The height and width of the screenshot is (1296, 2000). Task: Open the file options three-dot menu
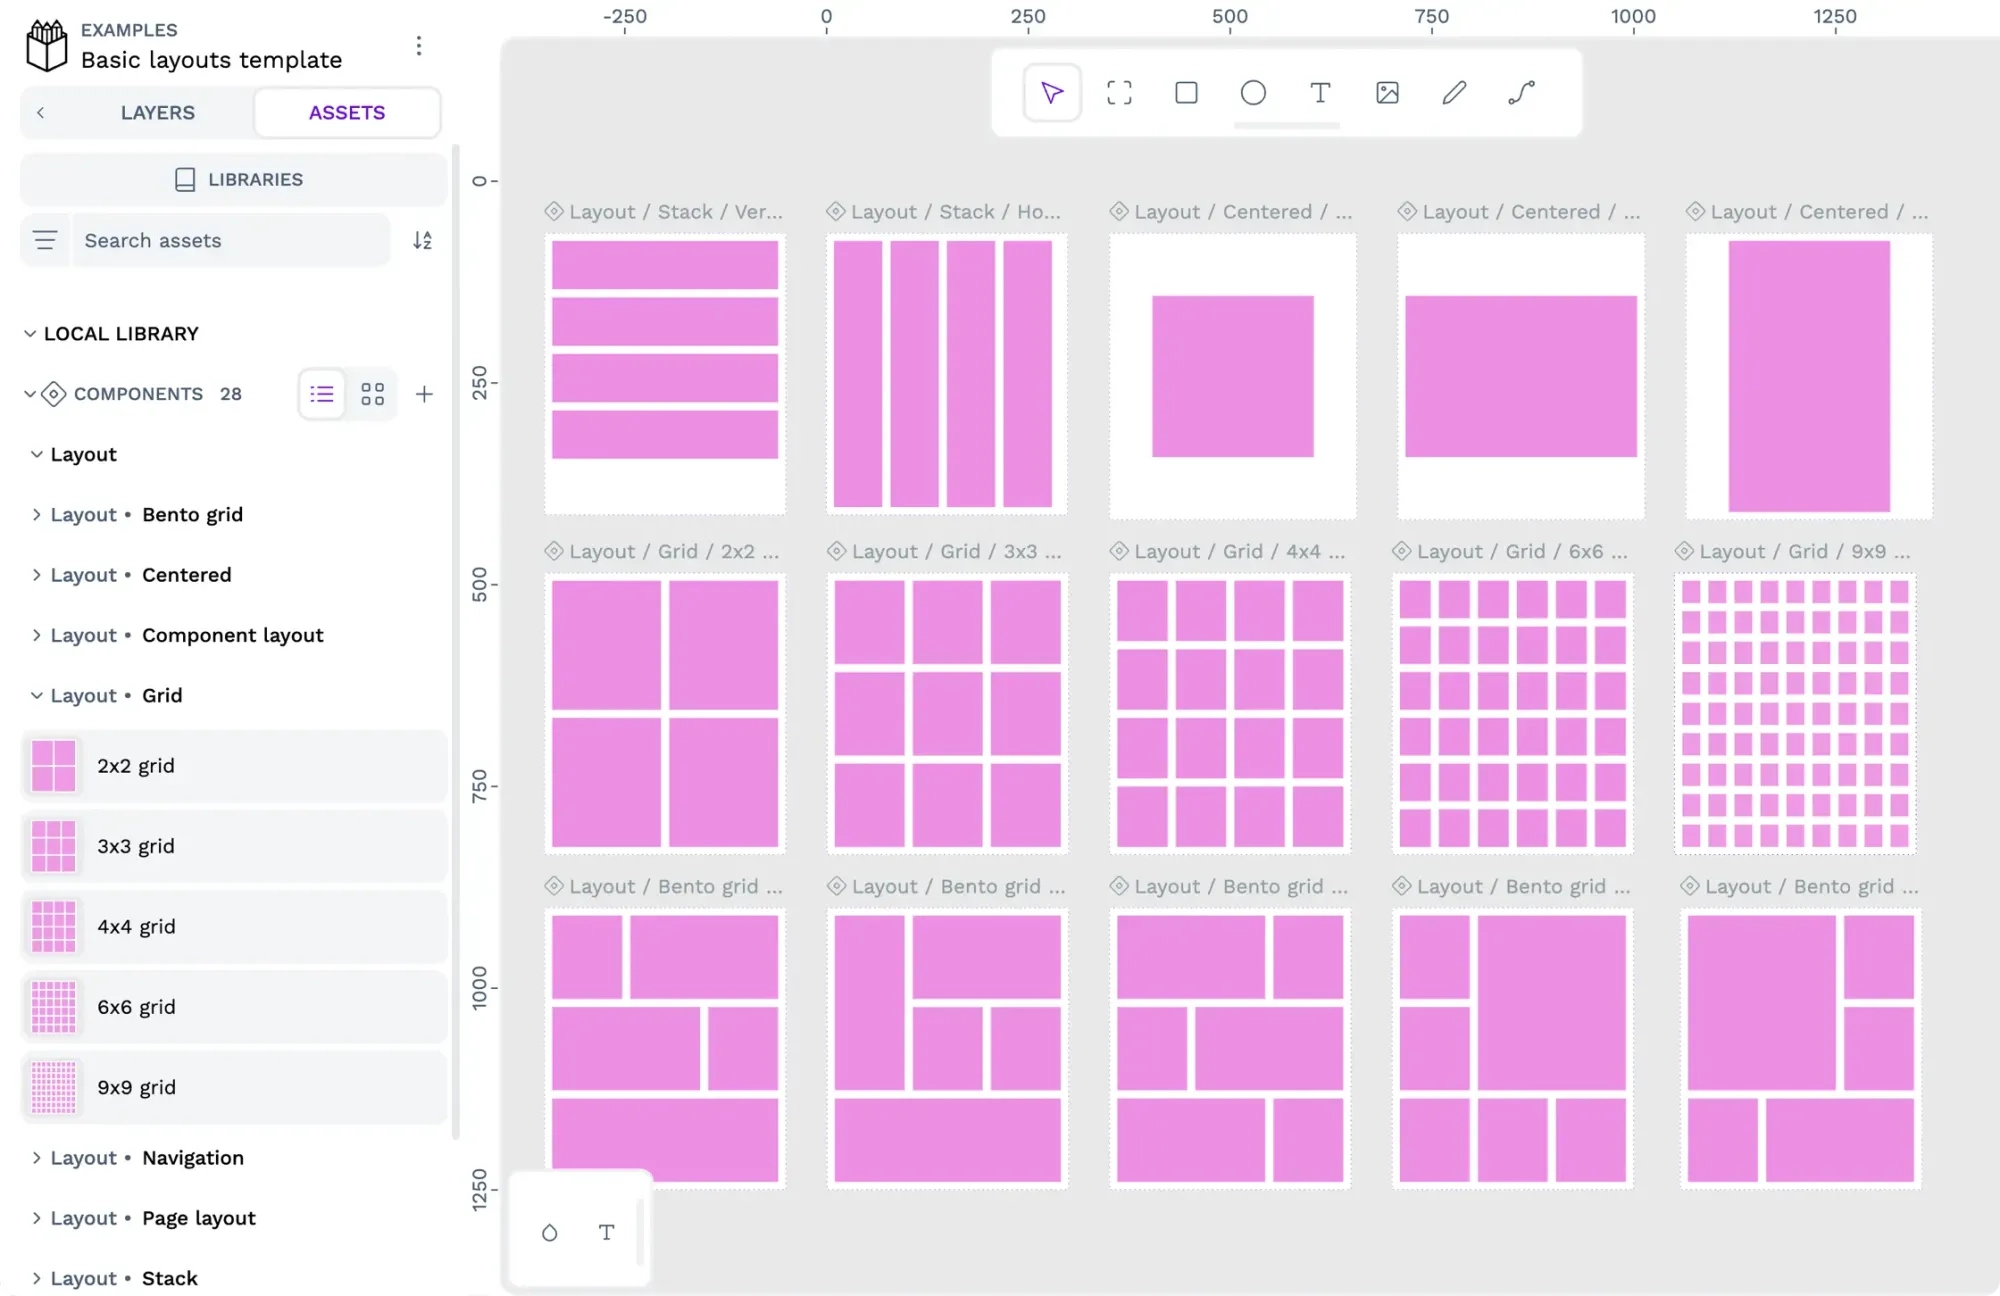pyautogui.click(x=419, y=46)
